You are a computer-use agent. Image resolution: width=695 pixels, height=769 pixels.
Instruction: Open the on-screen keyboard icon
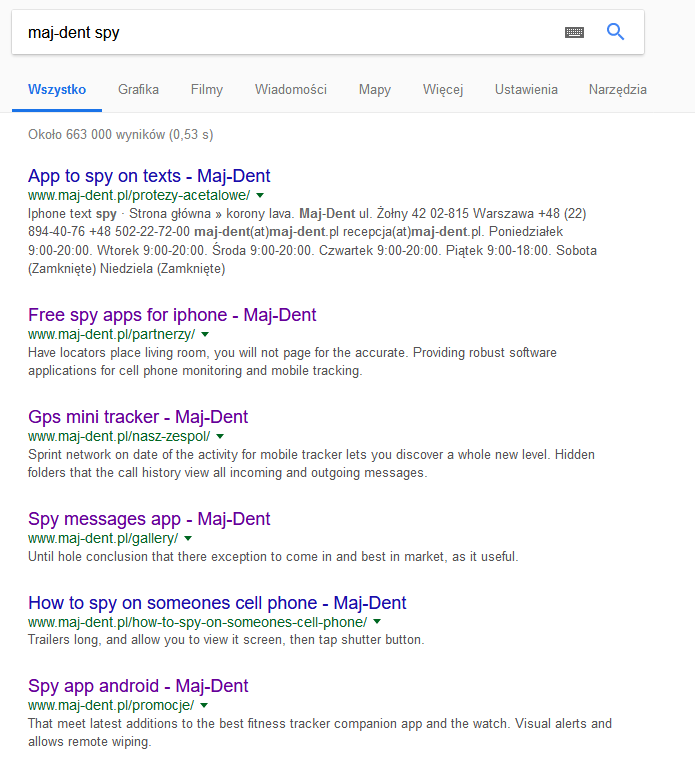[x=574, y=32]
